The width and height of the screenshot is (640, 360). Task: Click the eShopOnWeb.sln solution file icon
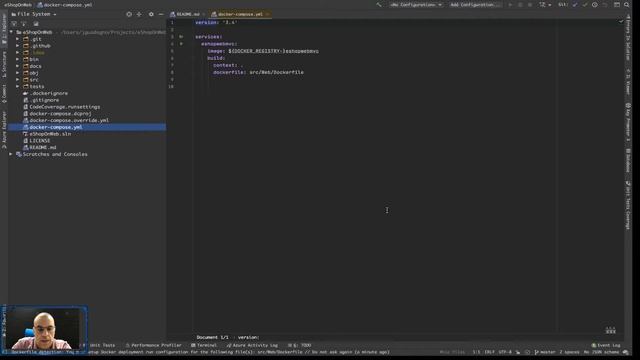click(25, 134)
